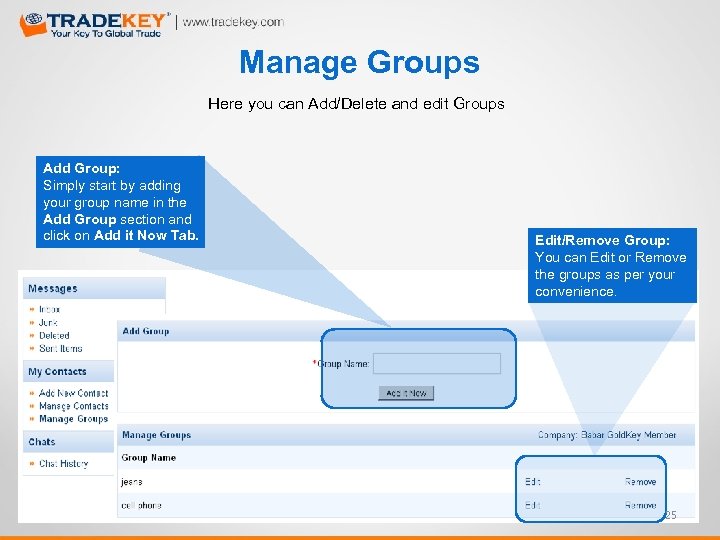Click the 'jeans' group name

(x=131, y=482)
